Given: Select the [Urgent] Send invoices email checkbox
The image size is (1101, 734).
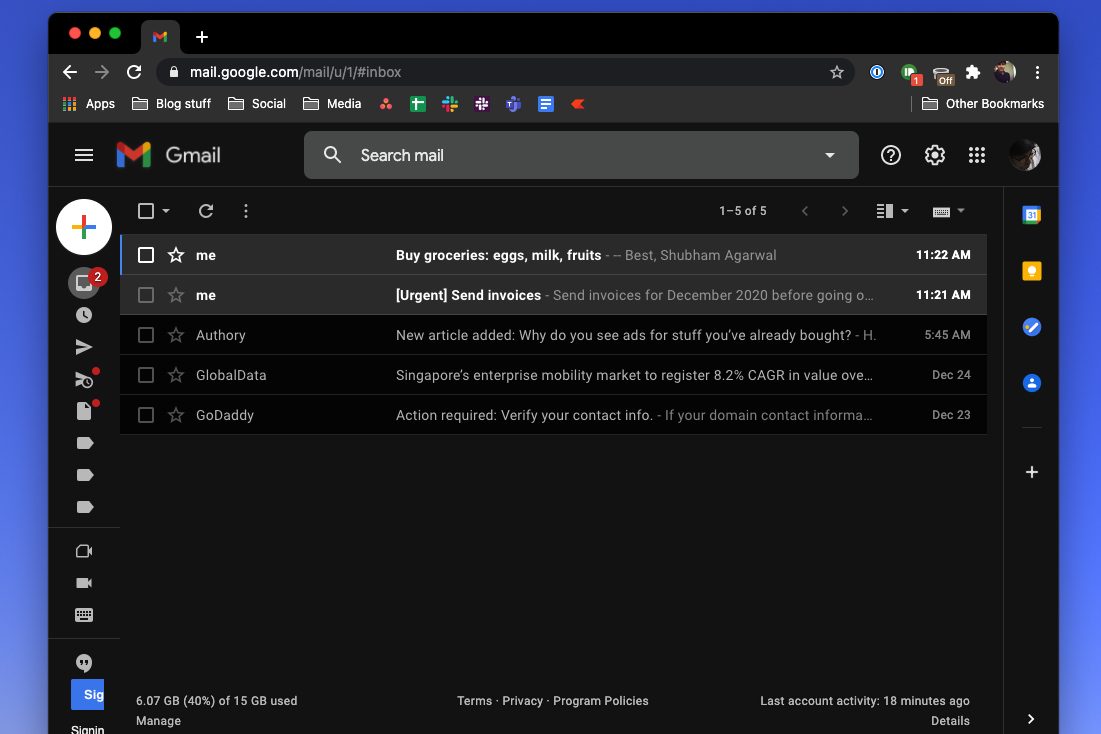Looking at the screenshot, I should [x=145, y=295].
